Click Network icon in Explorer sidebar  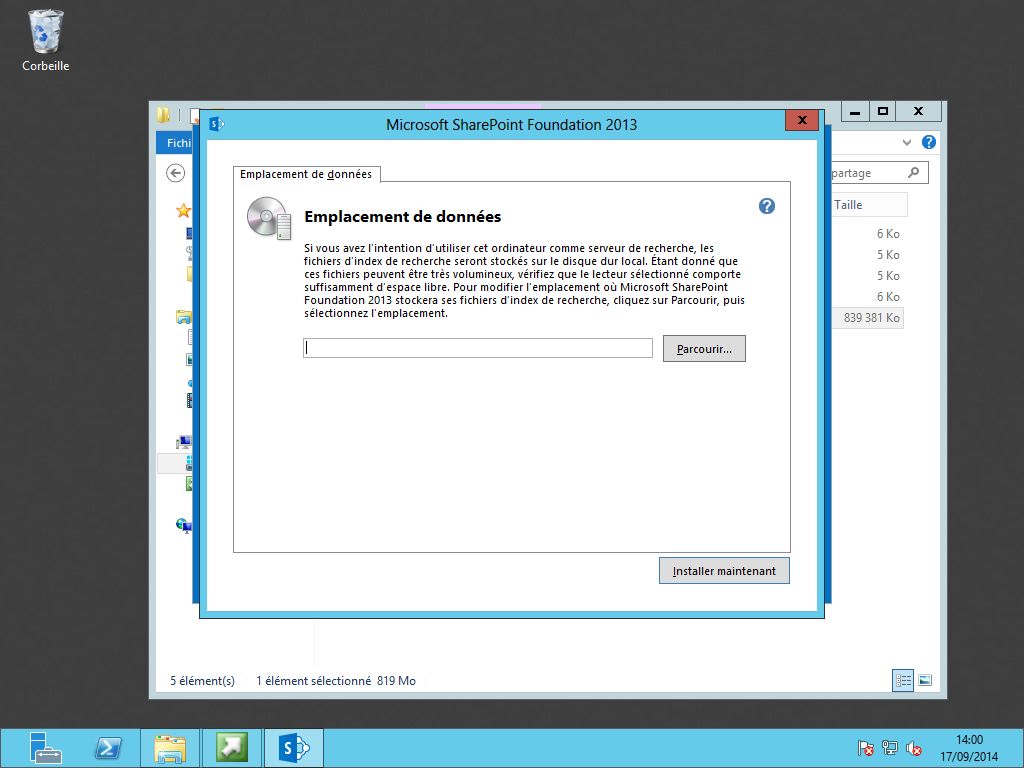click(x=184, y=525)
